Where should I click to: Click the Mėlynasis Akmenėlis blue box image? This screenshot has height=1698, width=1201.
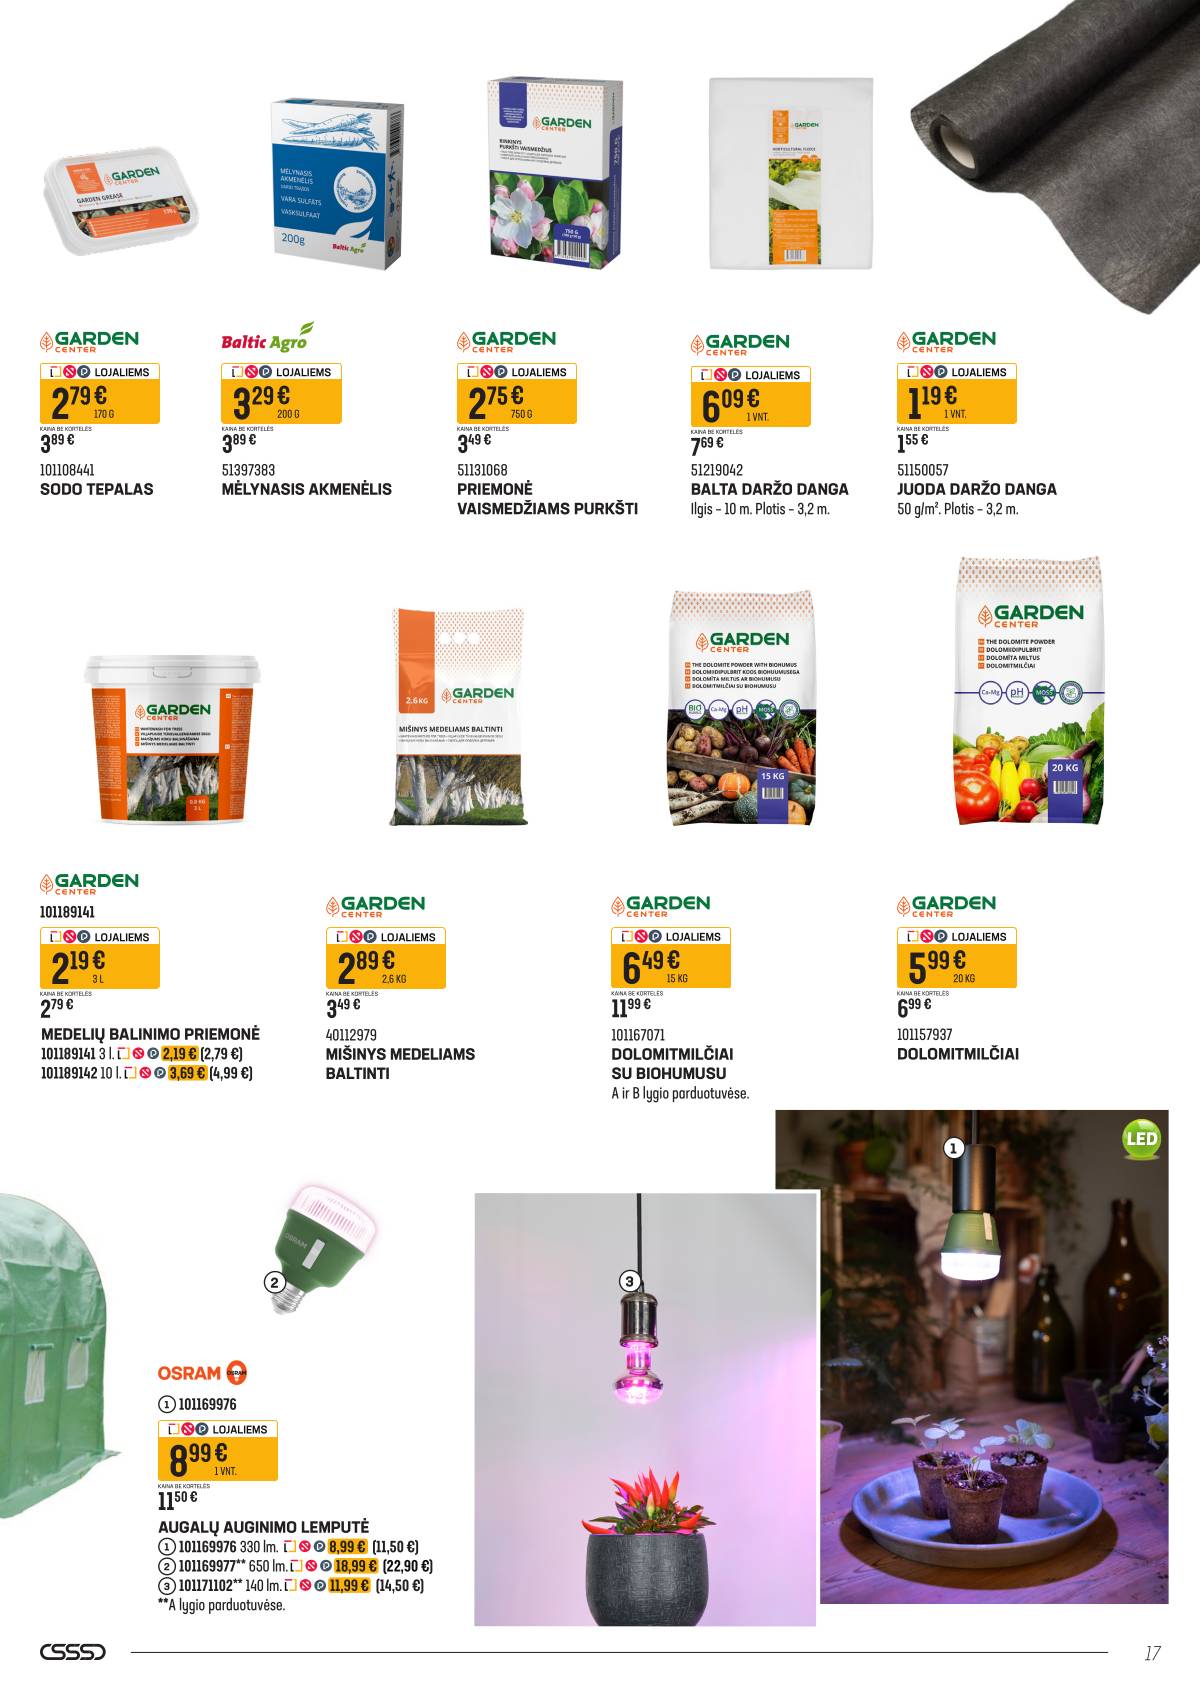click(339, 184)
